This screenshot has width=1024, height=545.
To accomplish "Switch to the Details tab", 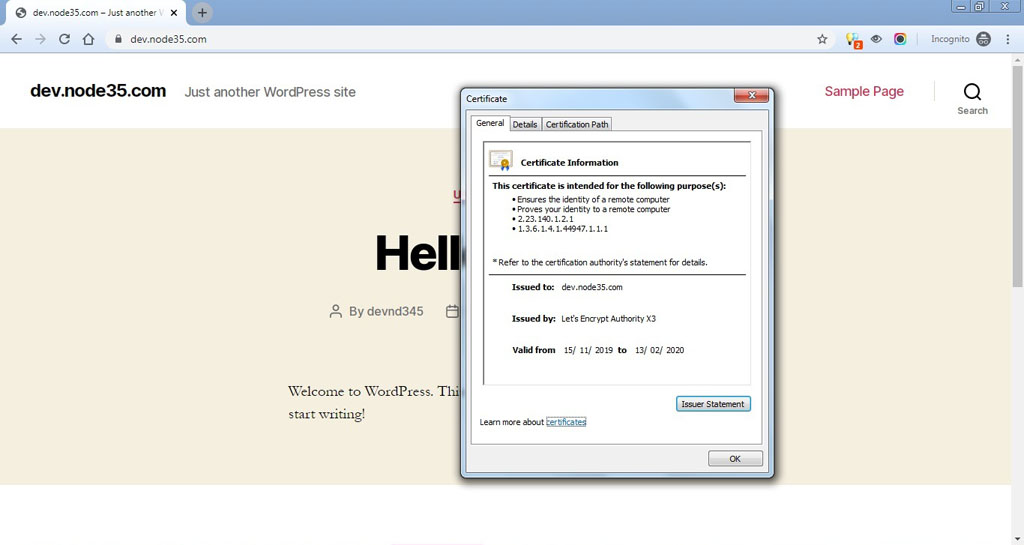I will tap(525, 124).
